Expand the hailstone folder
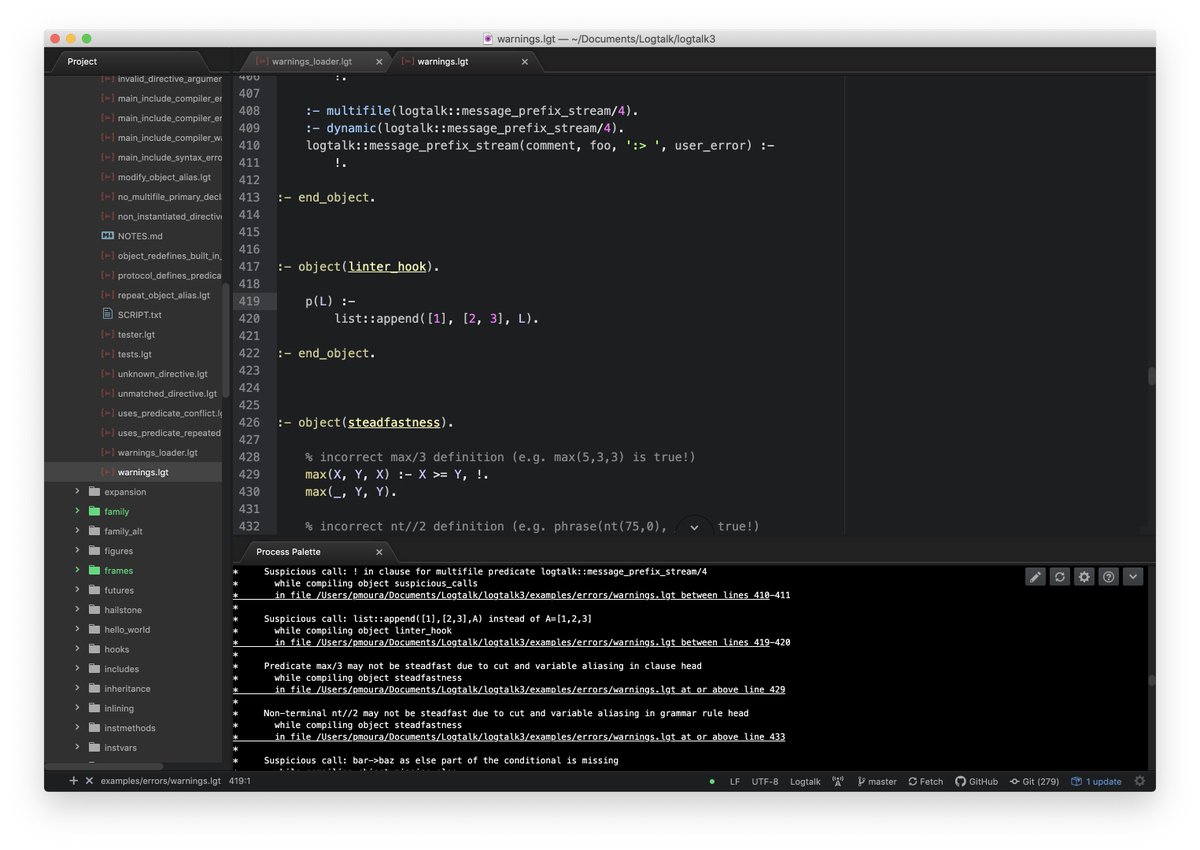 pyautogui.click(x=77, y=609)
